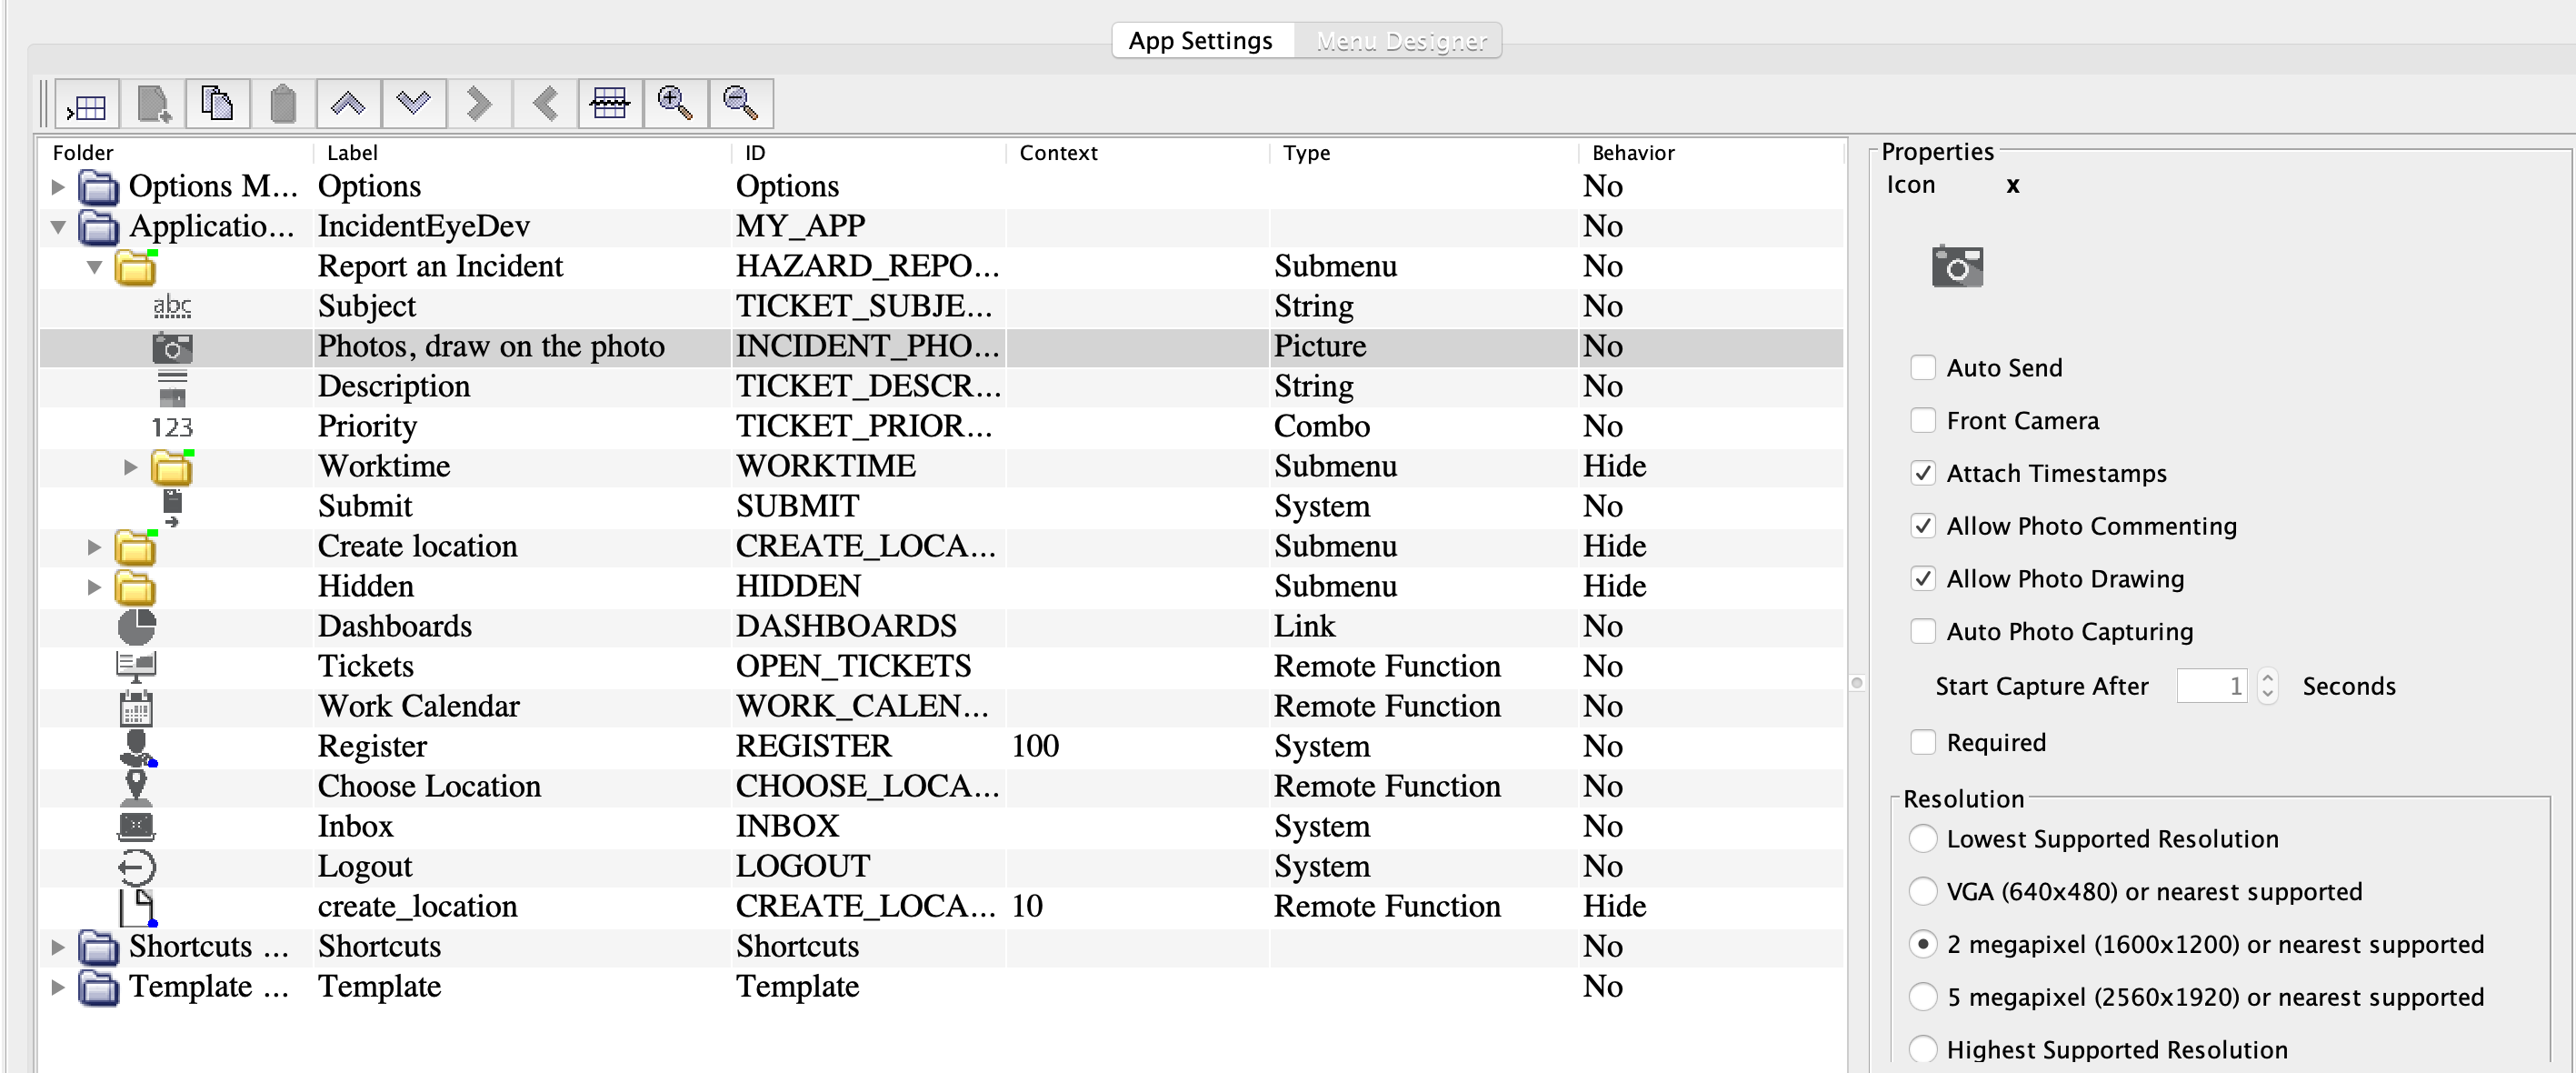The width and height of the screenshot is (2576, 1073).
Task: Uncheck Allow Photo Drawing
Action: (x=1922, y=579)
